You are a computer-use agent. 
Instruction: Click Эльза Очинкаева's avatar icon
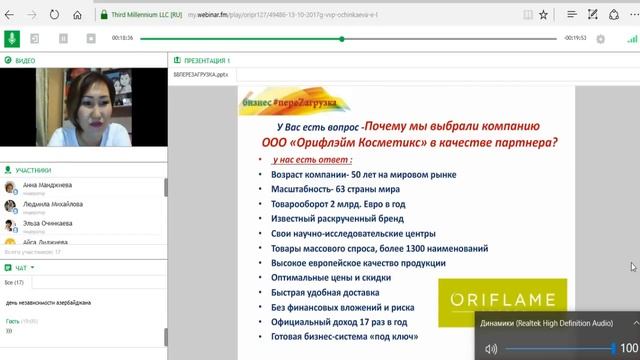(10, 226)
